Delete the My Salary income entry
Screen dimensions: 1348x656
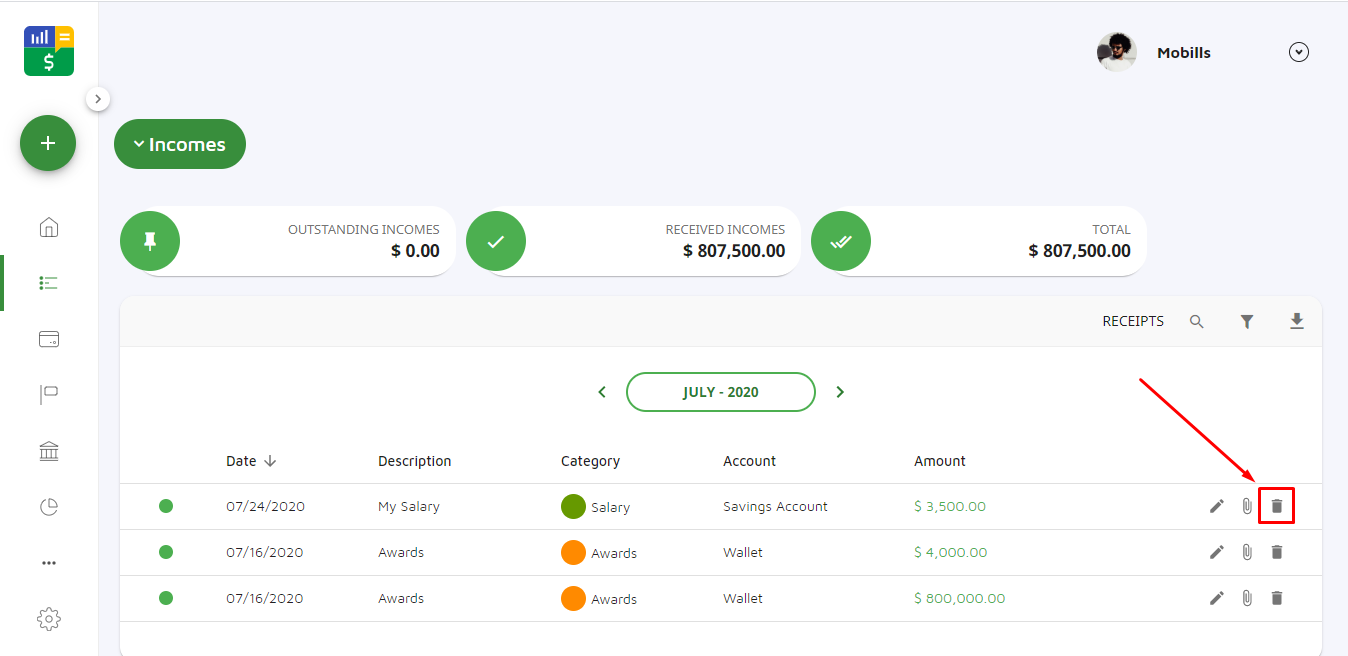[1276, 506]
